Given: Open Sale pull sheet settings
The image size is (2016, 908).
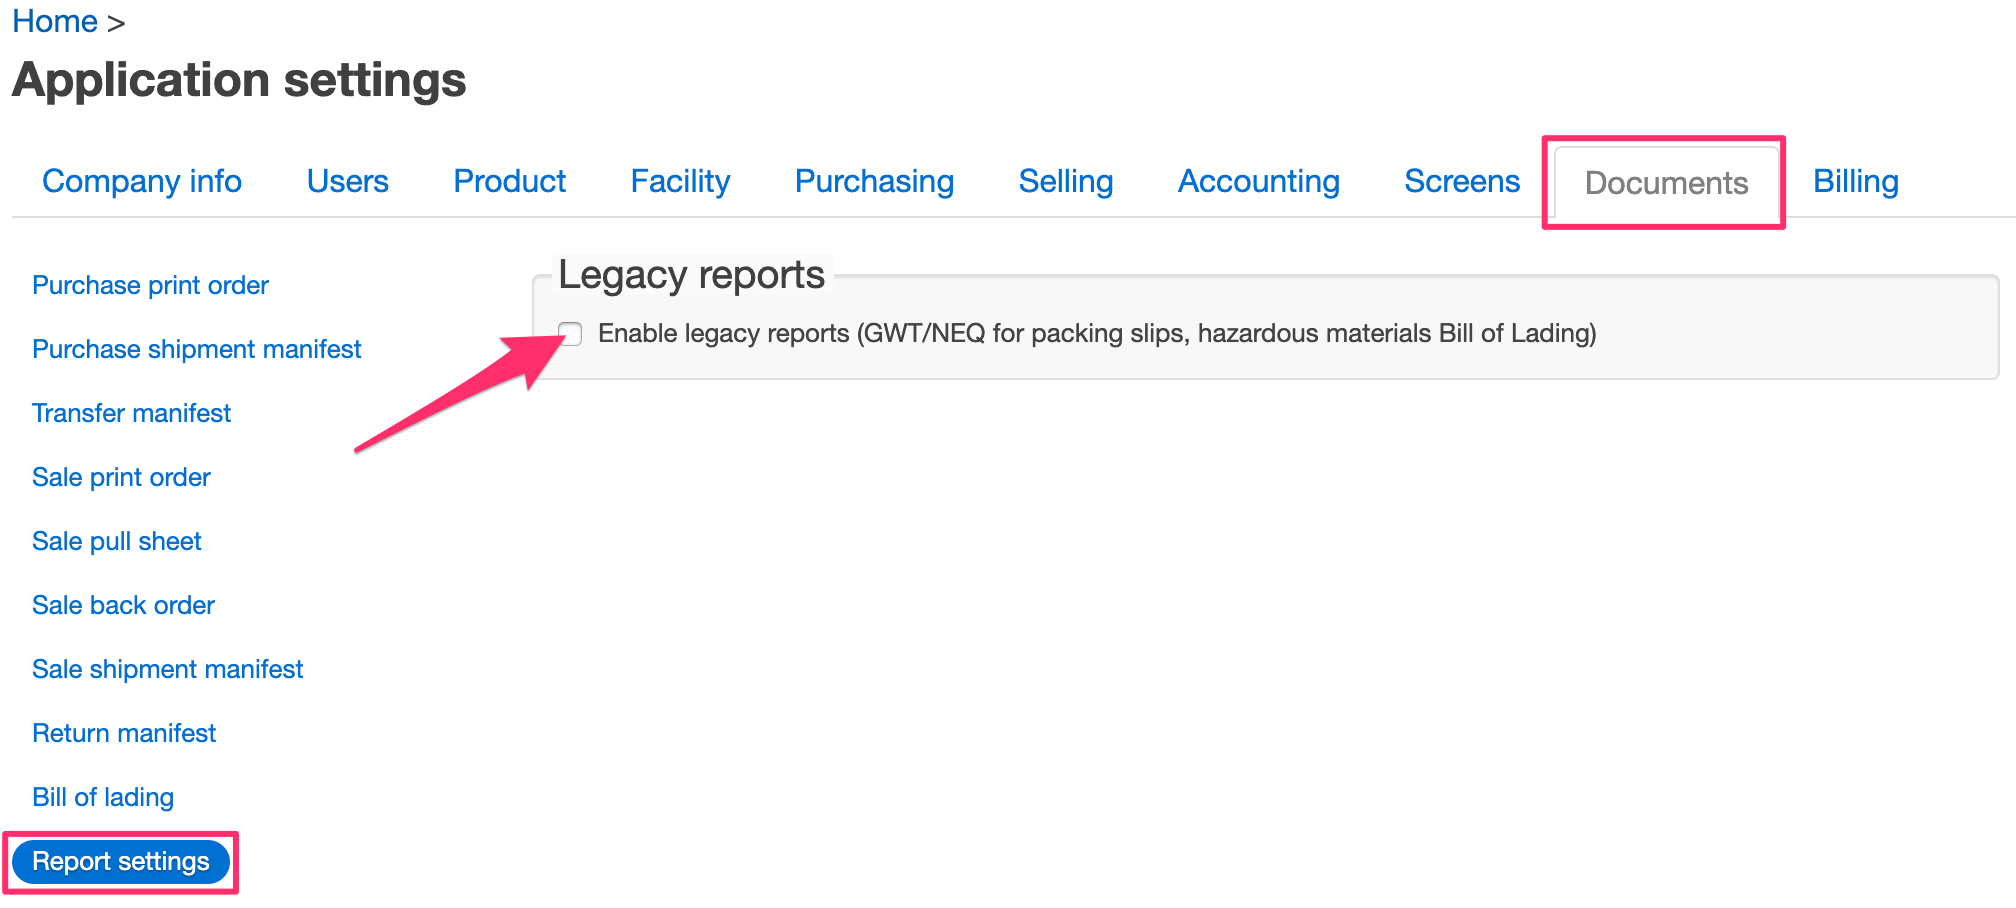Looking at the screenshot, I should click(x=116, y=541).
